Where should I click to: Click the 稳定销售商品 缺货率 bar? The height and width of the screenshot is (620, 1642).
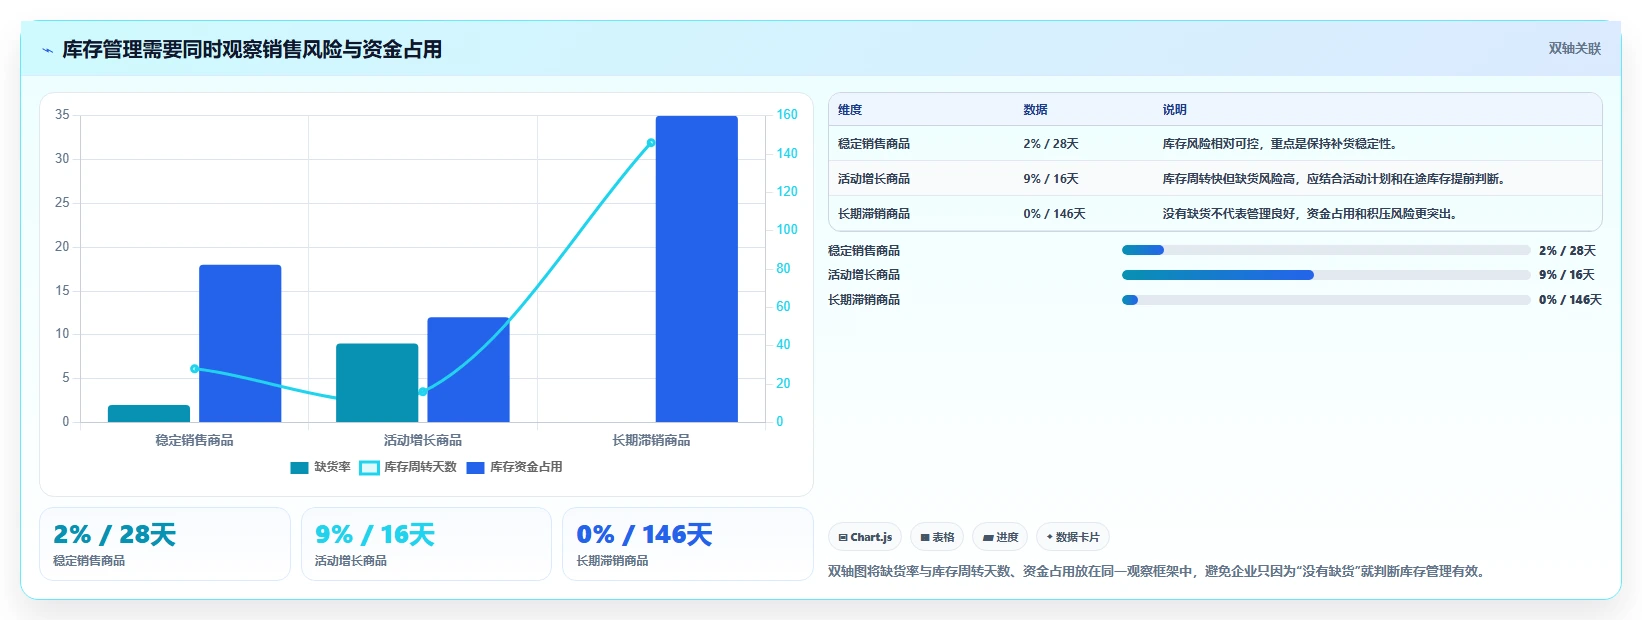pos(149,413)
